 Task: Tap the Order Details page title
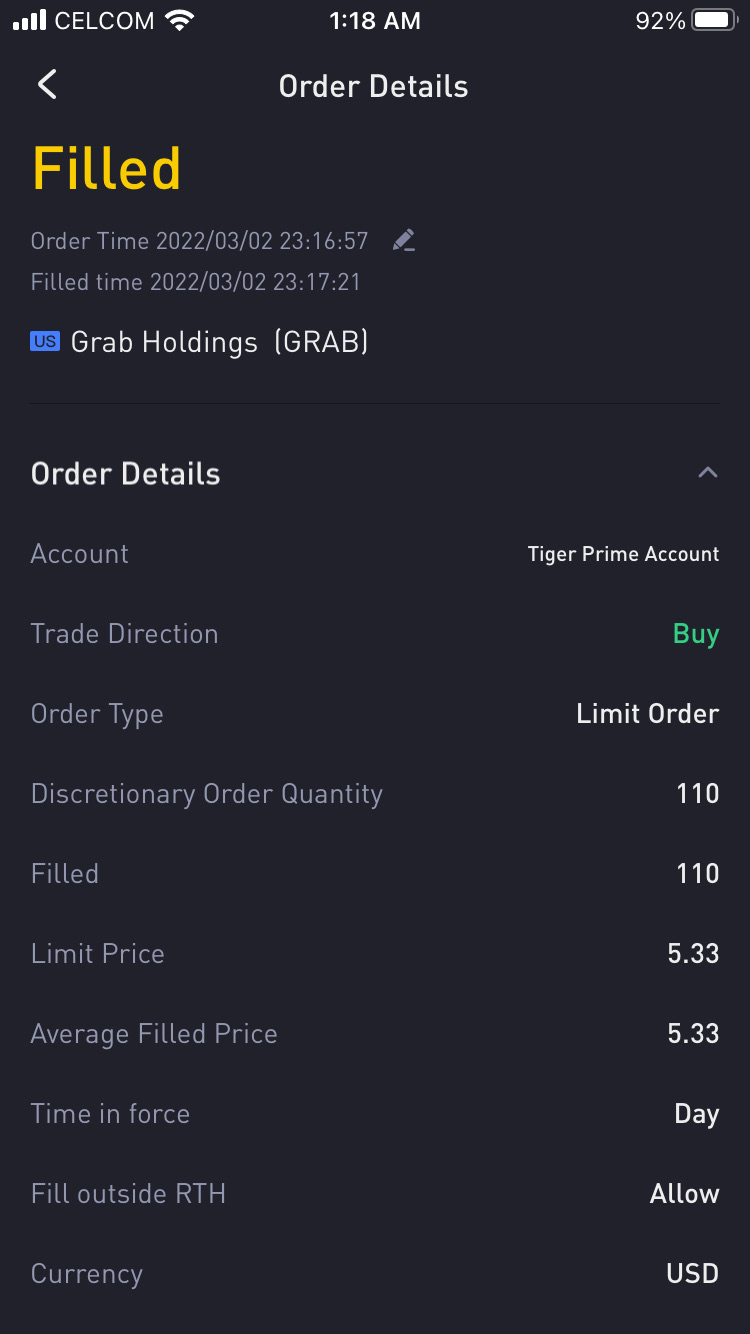(373, 86)
